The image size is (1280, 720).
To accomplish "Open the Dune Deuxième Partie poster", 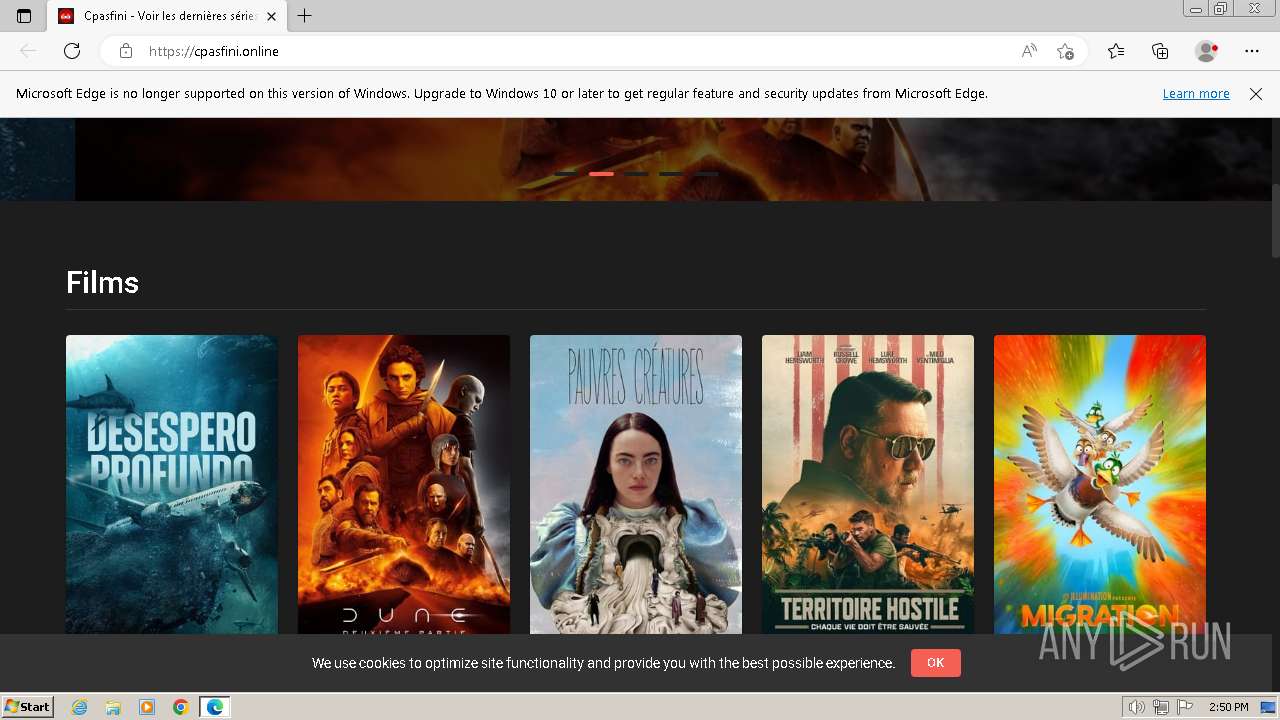I will click(x=404, y=484).
